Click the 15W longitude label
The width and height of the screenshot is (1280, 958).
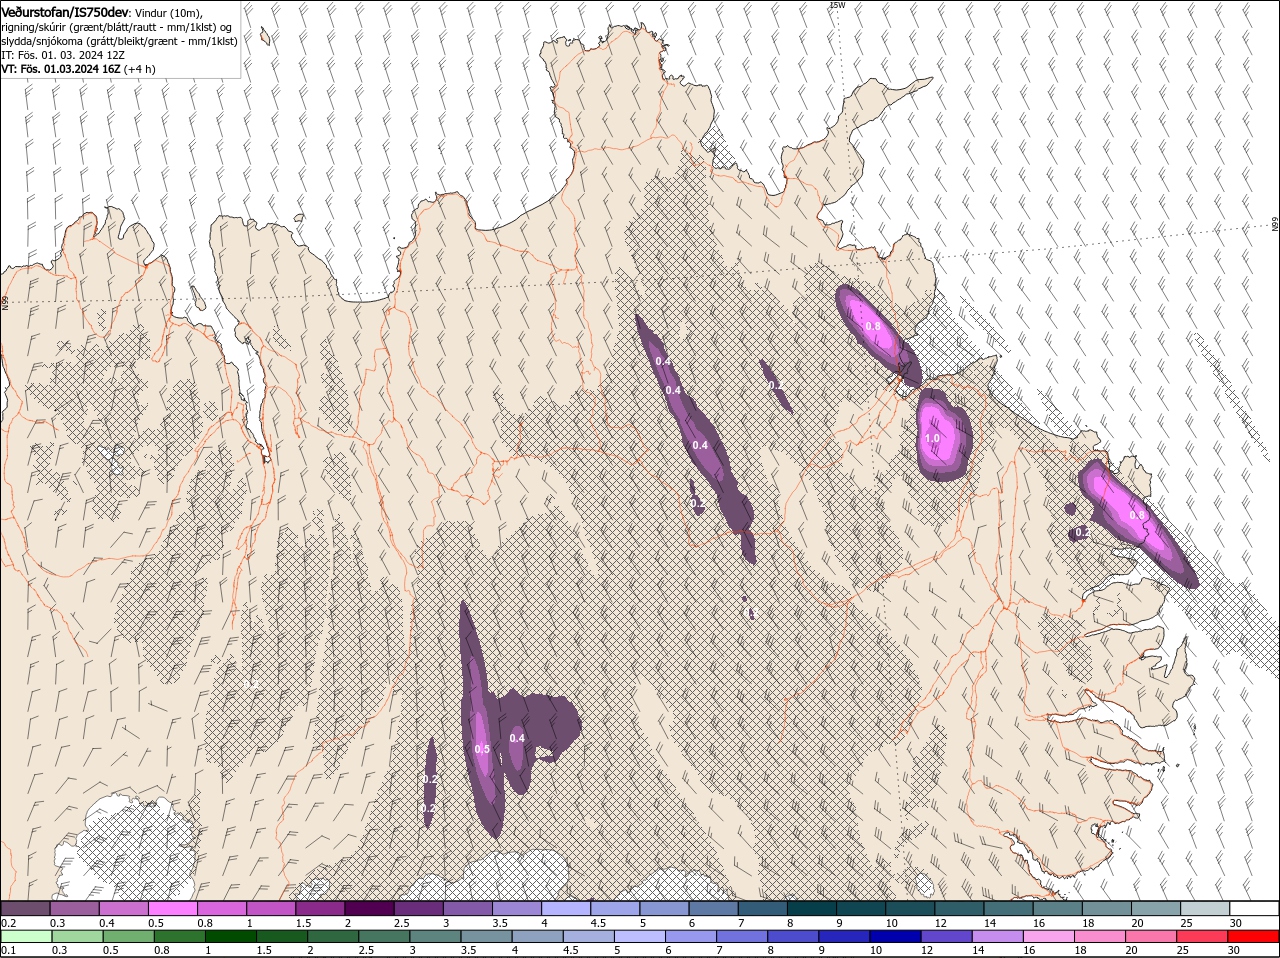pos(837,5)
